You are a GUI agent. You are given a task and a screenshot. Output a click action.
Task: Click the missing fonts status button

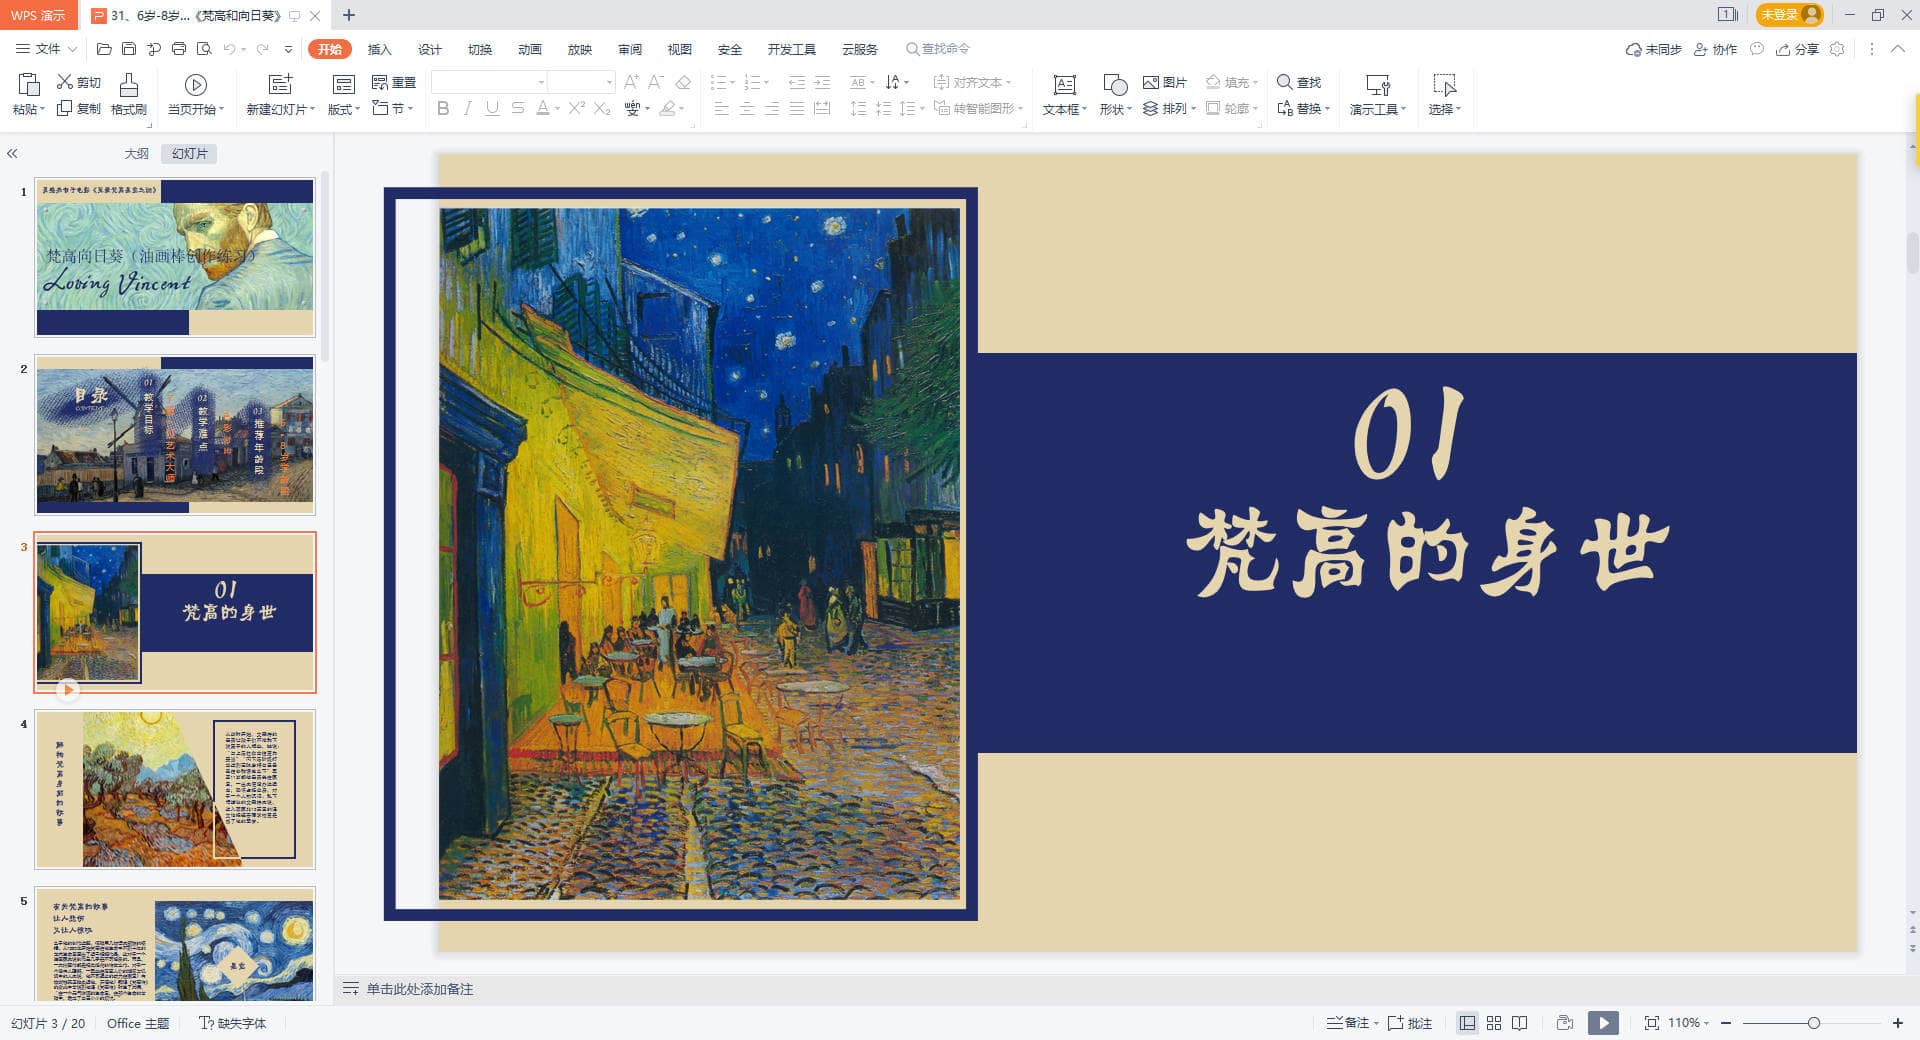[x=232, y=1023]
